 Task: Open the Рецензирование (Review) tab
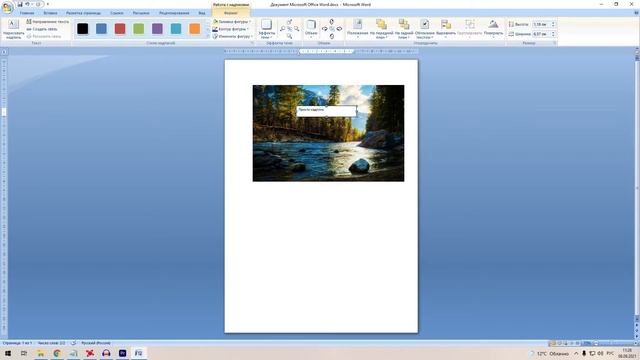click(174, 13)
